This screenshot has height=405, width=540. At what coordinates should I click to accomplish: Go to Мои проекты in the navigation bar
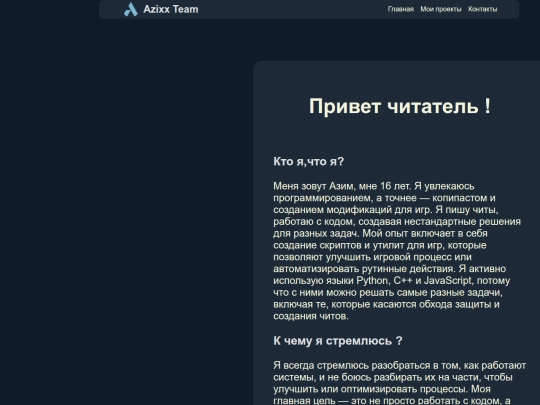pos(441,9)
